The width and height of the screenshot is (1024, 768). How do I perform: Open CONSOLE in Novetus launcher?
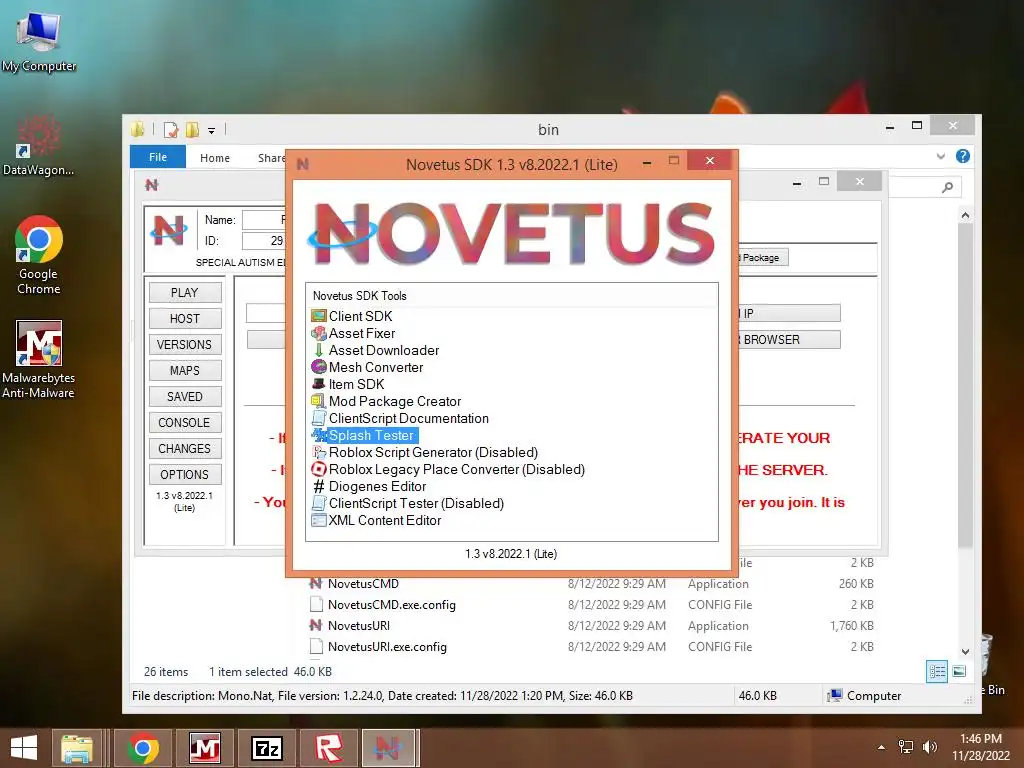tap(185, 423)
